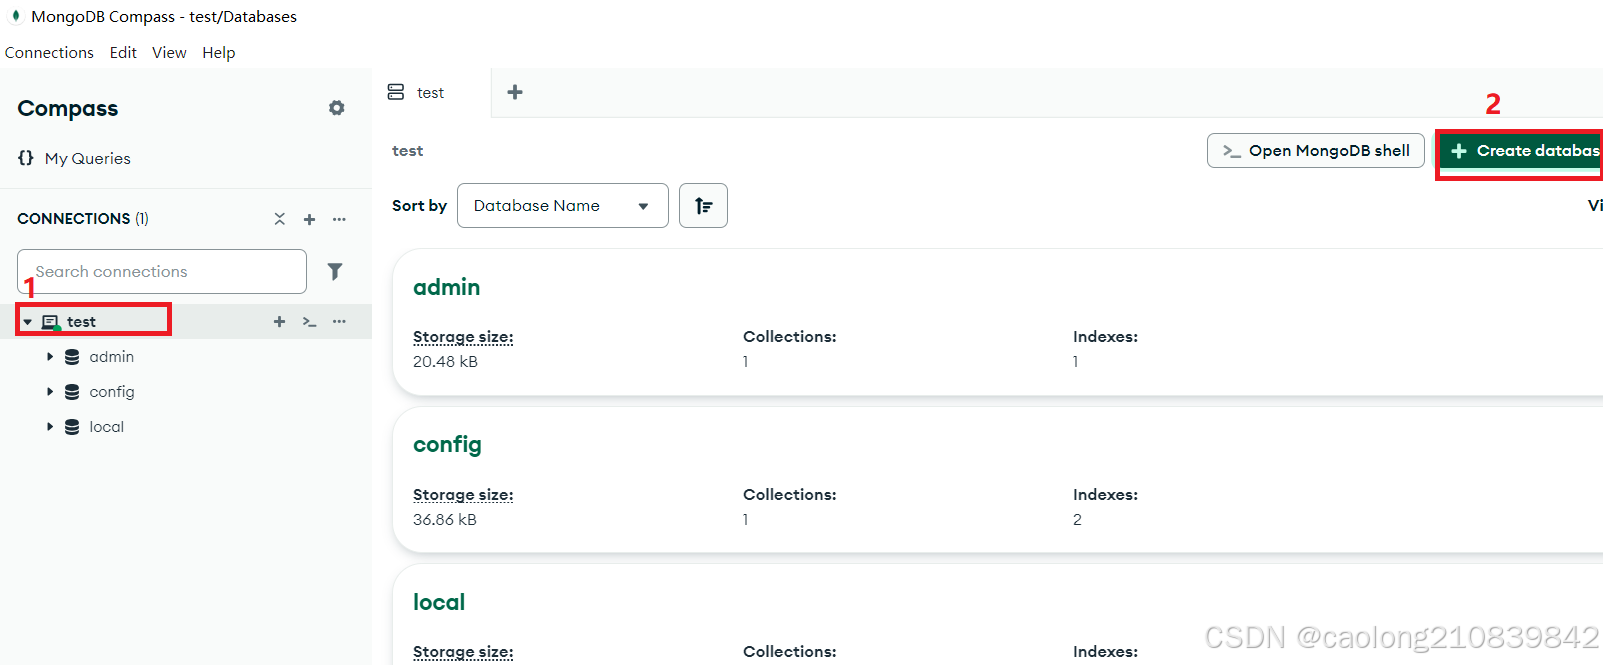Screen dimensions: 1603x665
Task: Click admin database icon in sidebar
Action: (72, 357)
